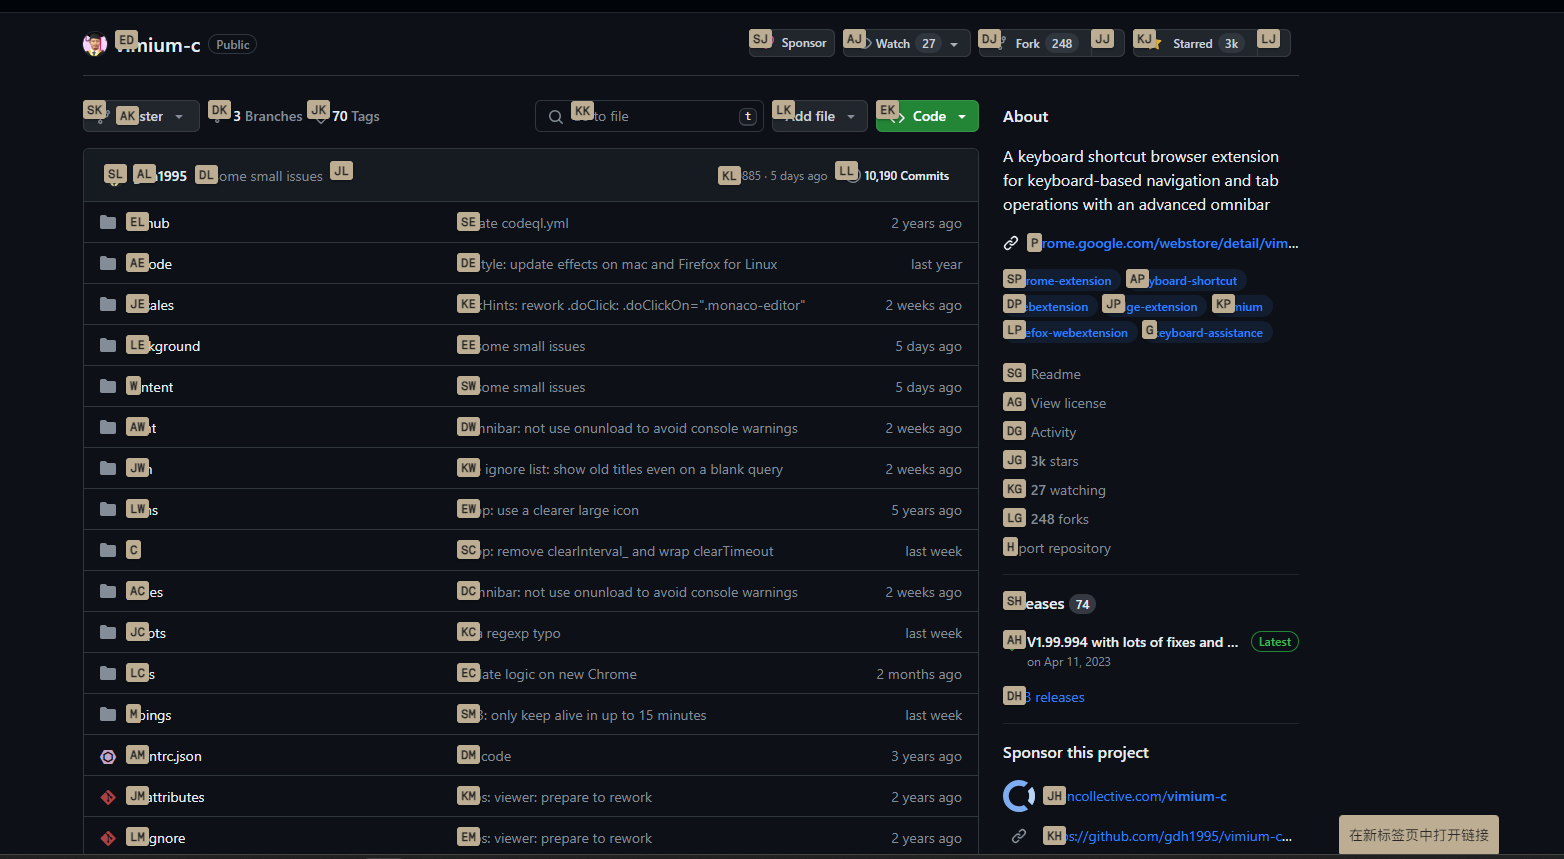Open the 70 Tags link

click(x=345, y=116)
